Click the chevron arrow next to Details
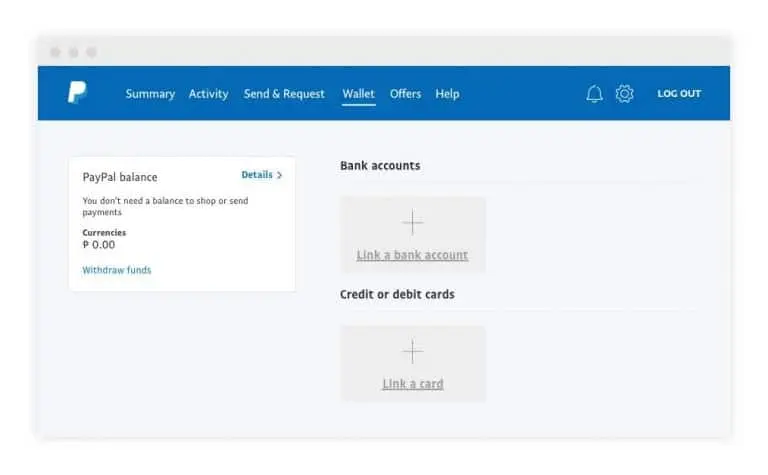This screenshot has width=768, height=475. coord(279,175)
